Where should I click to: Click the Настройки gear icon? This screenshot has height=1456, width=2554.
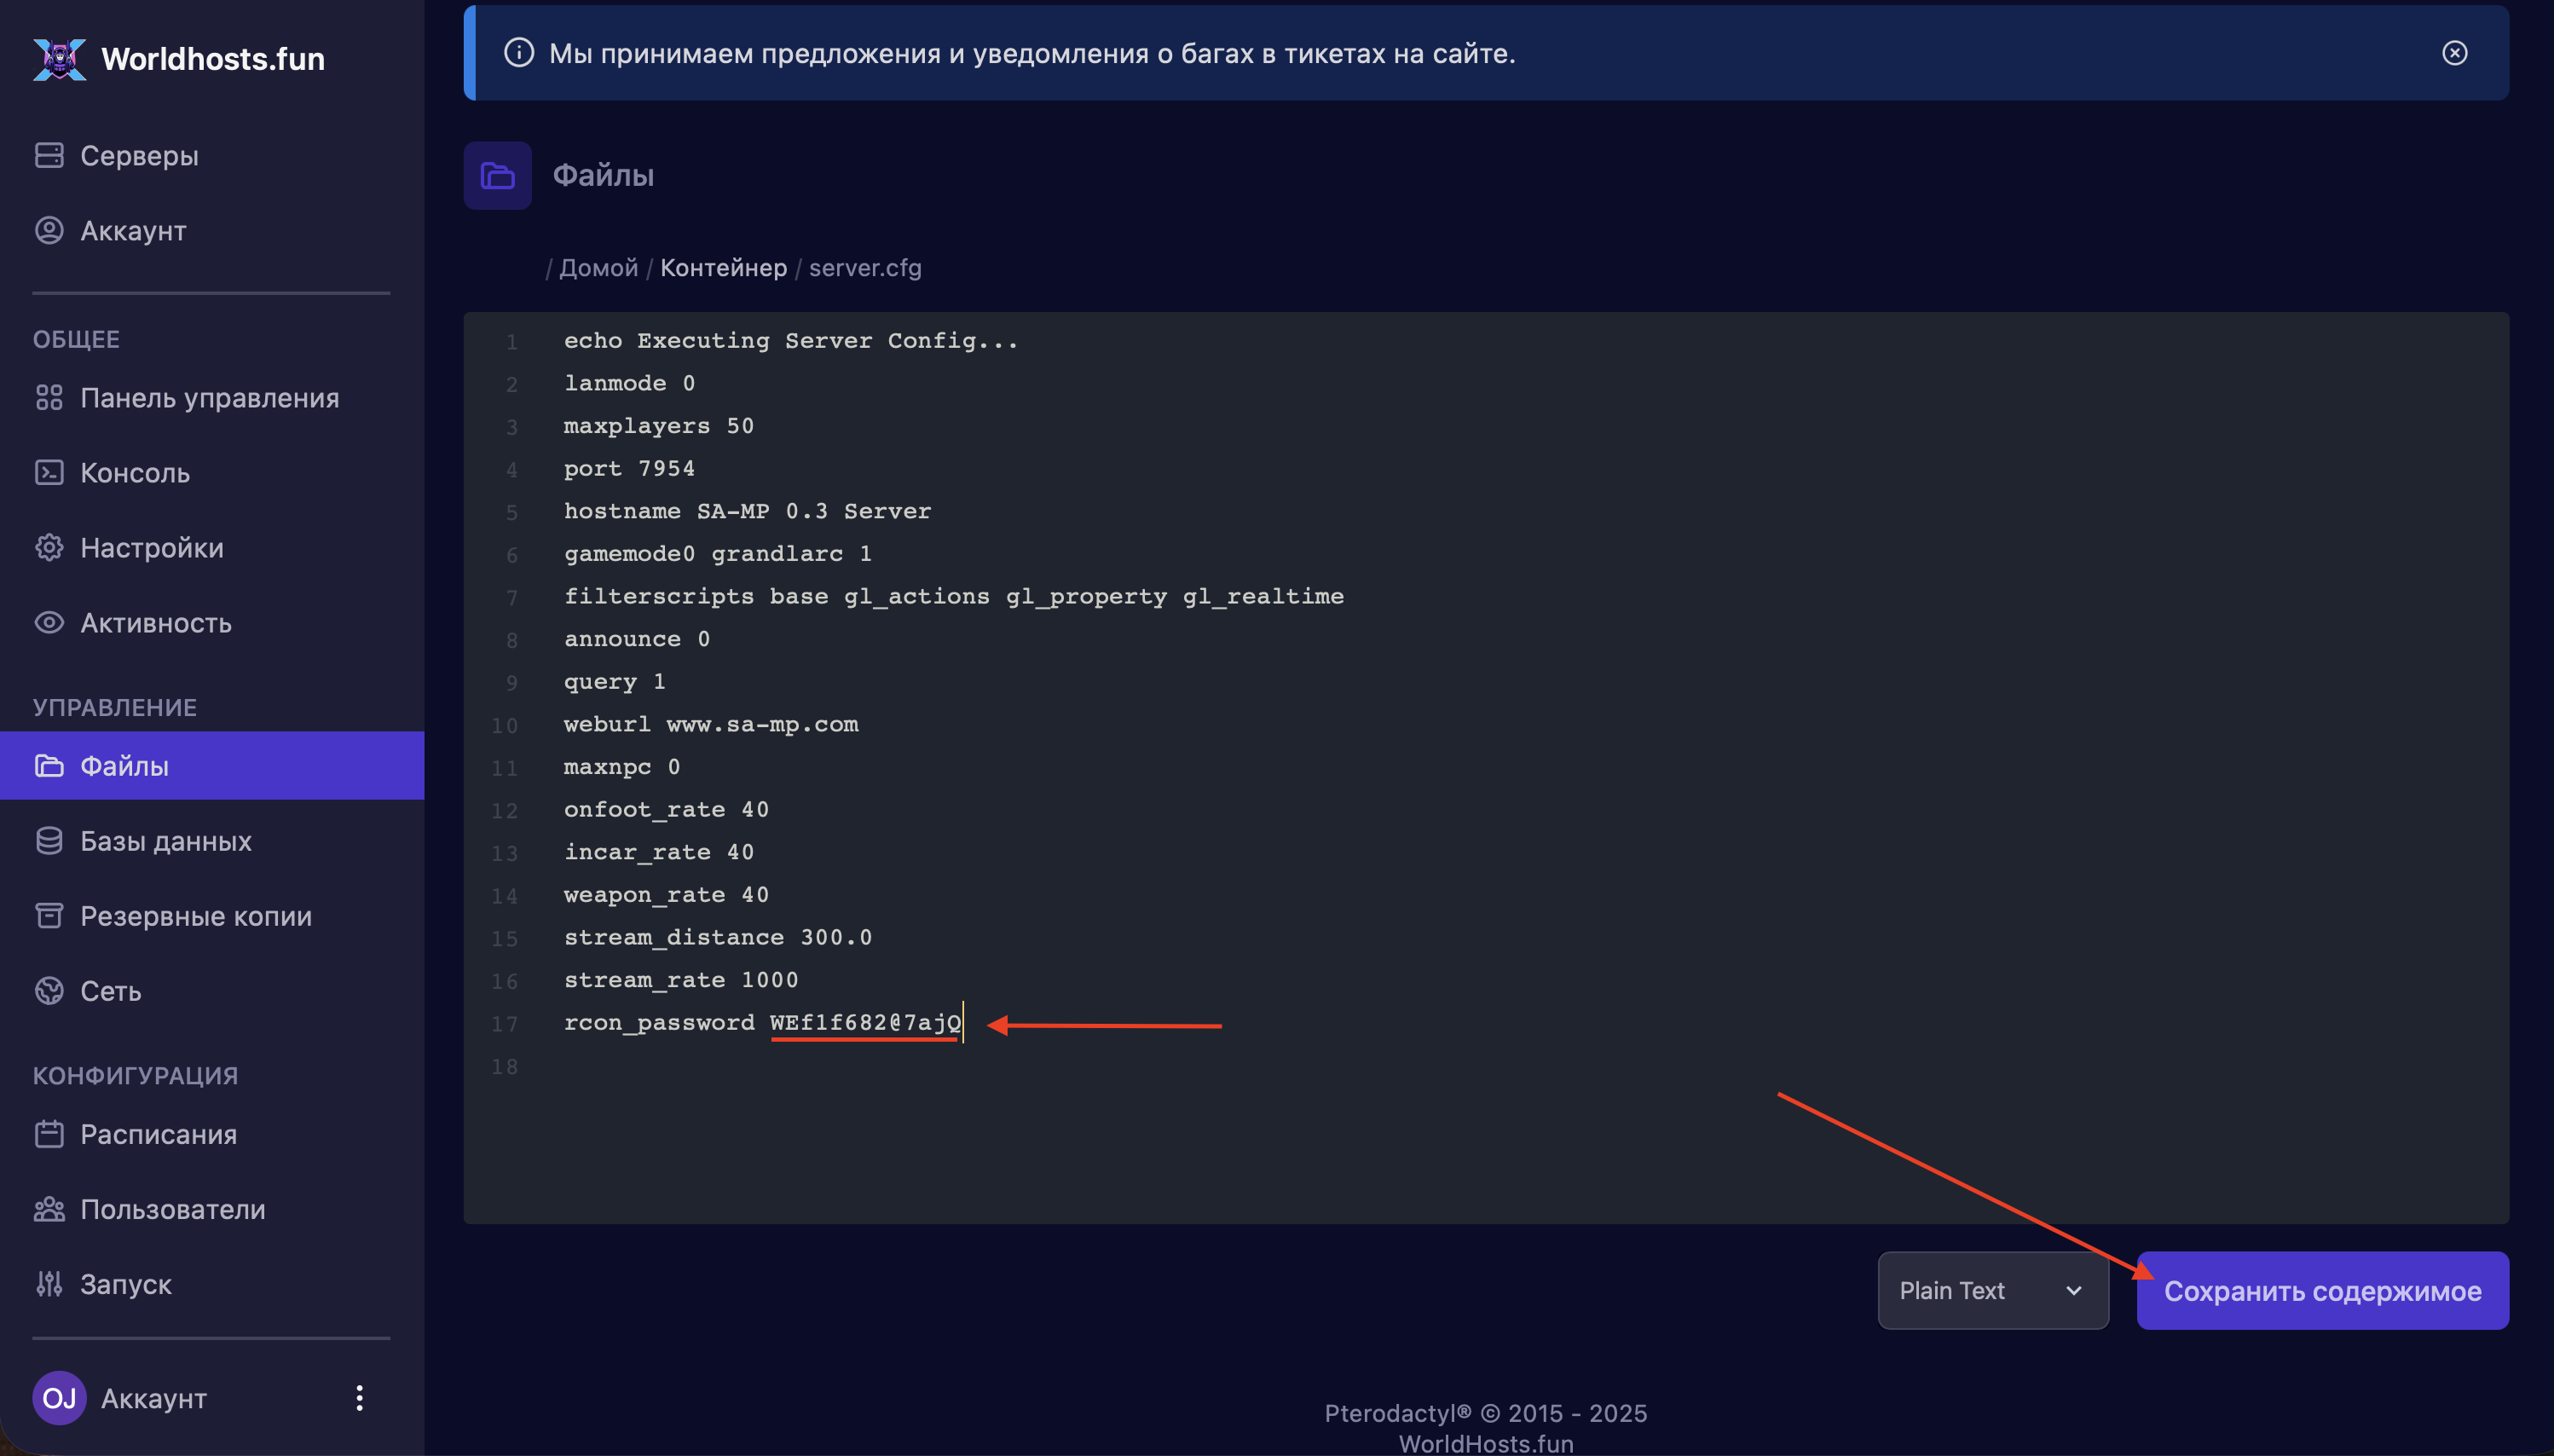(49, 547)
